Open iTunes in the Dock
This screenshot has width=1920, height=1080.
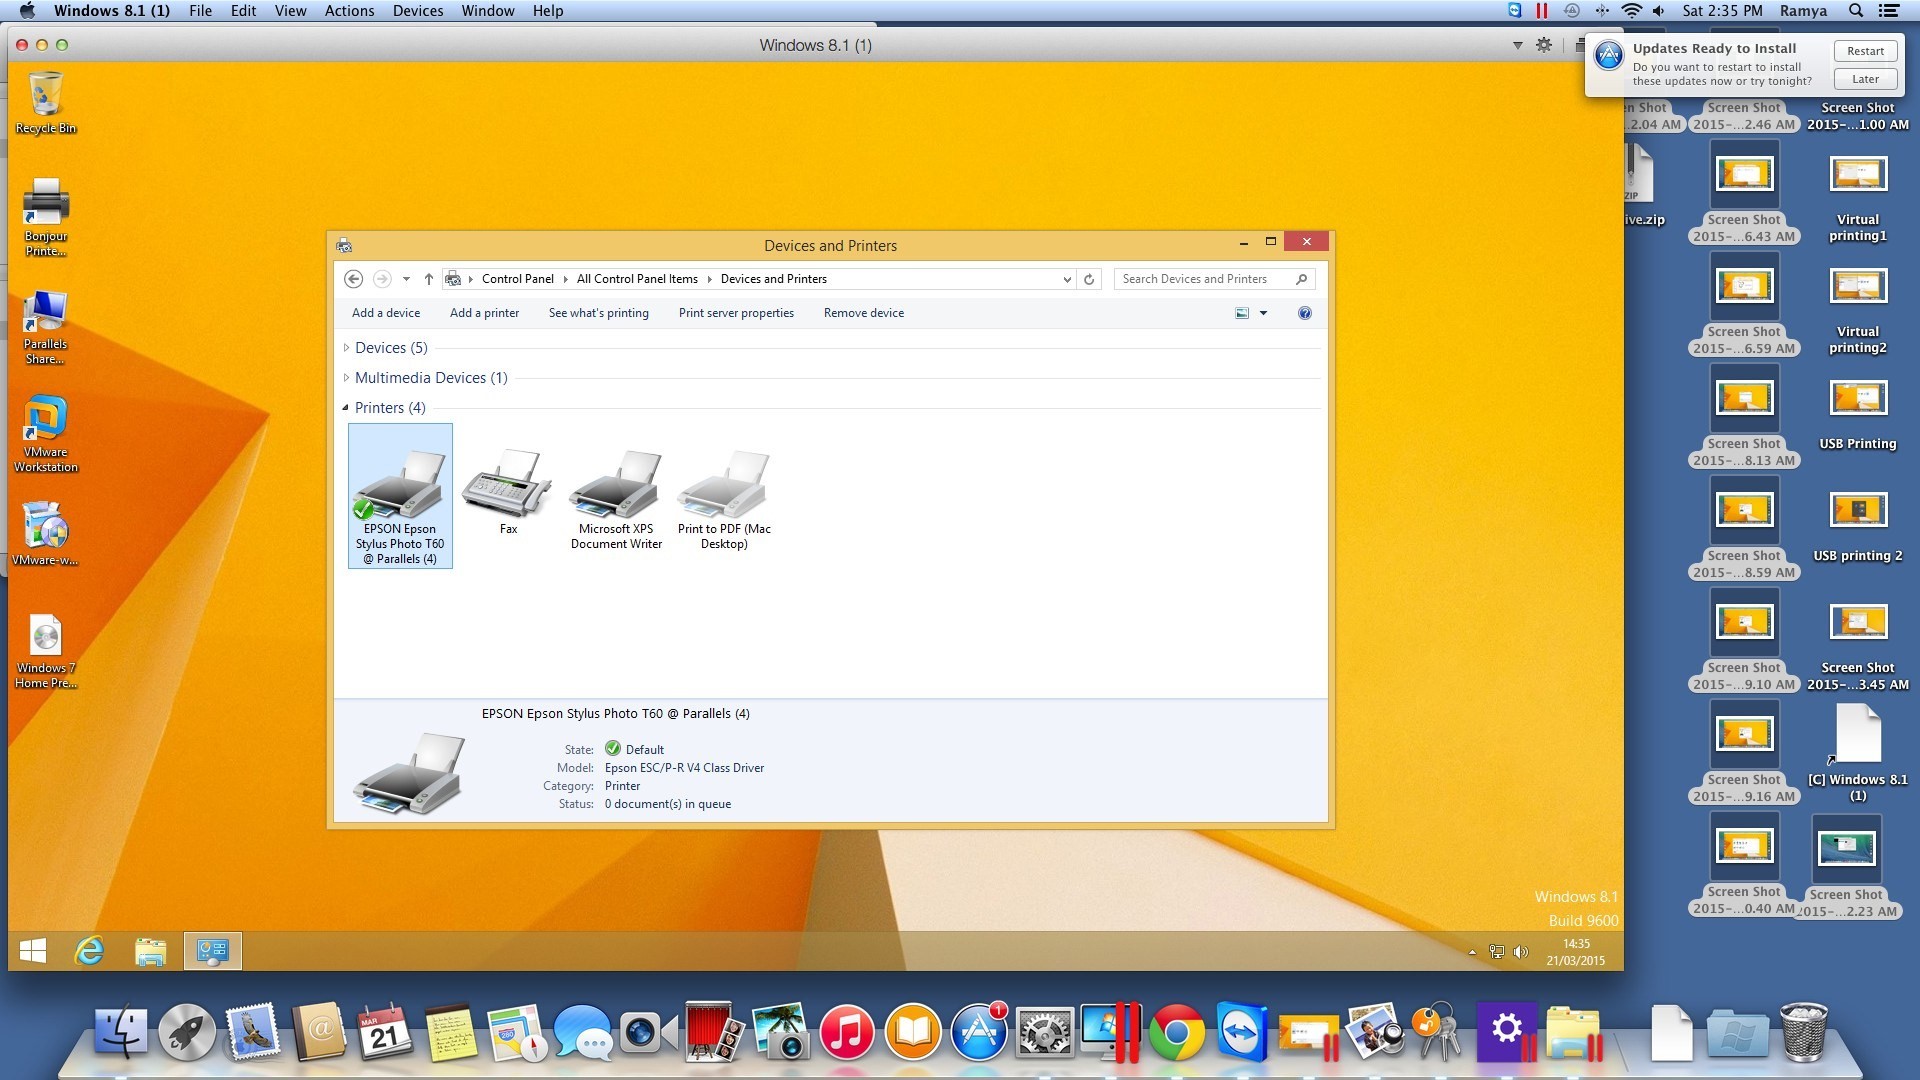pyautogui.click(x=846, y=1033)
